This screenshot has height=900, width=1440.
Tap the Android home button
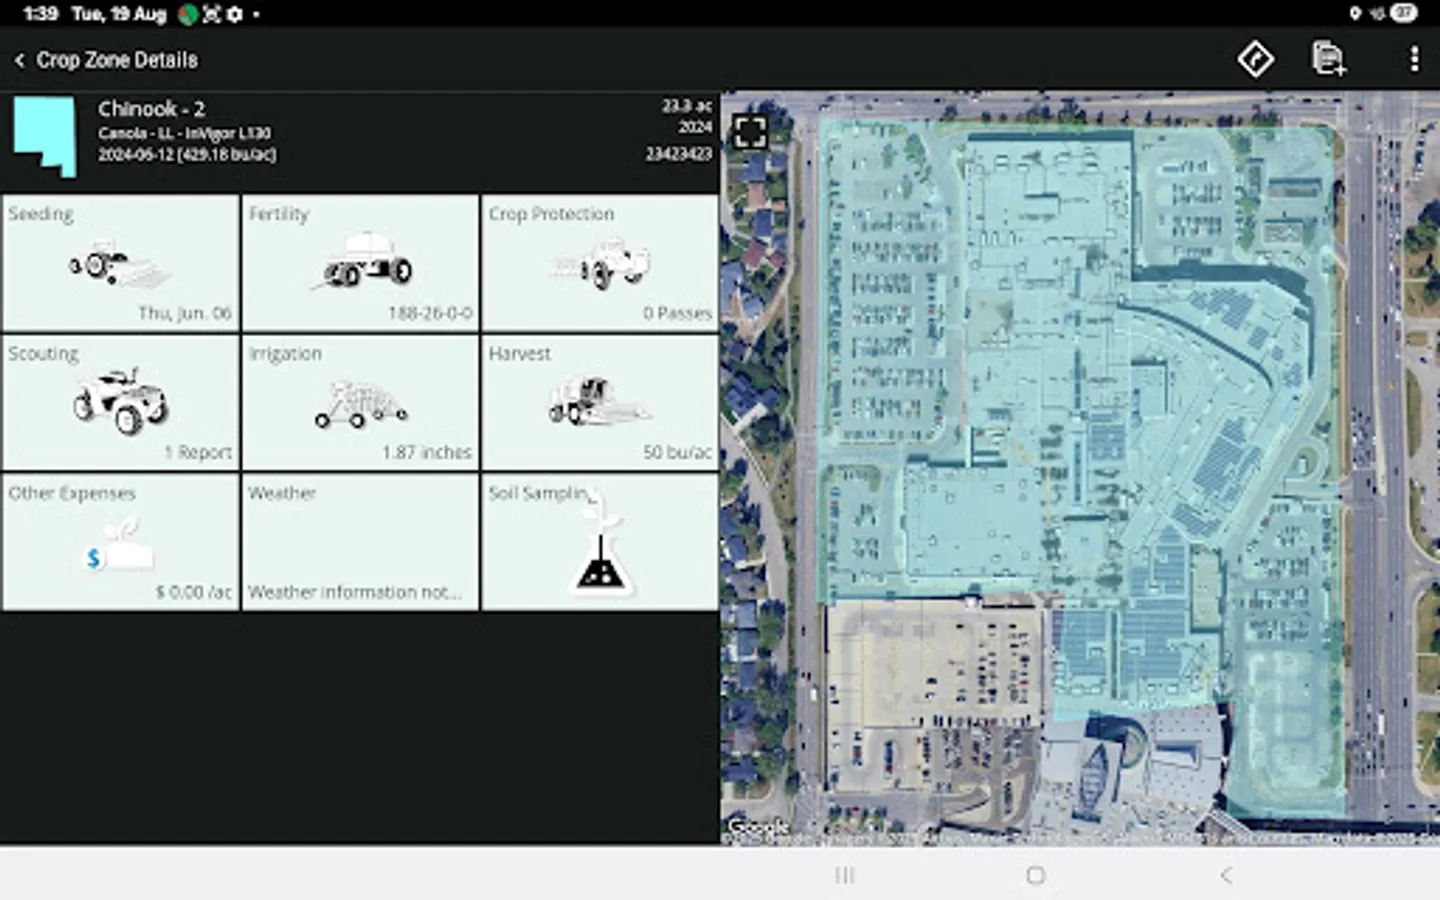pyautogui.click(x=1034, y=874)
